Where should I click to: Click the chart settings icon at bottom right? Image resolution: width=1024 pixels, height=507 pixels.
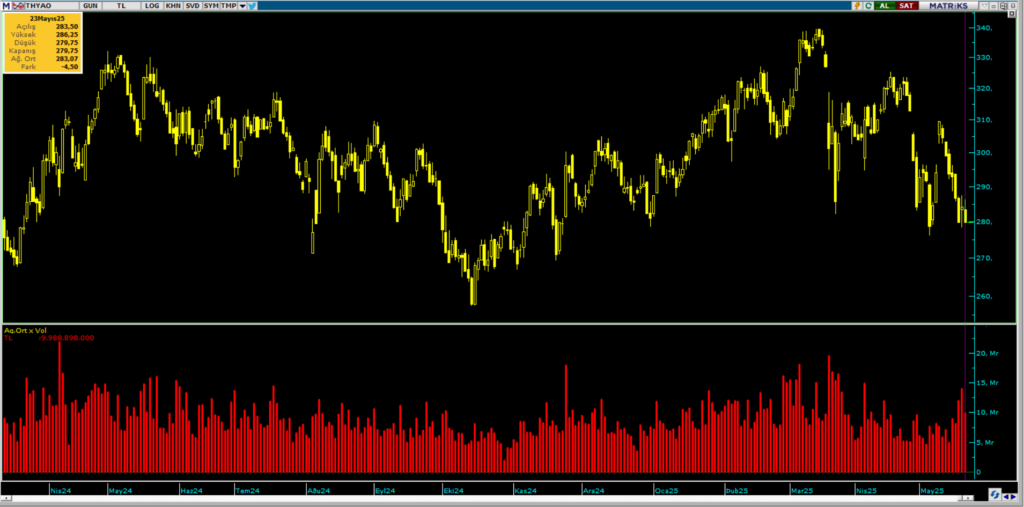pyautogui.click(x=996, y=494)
